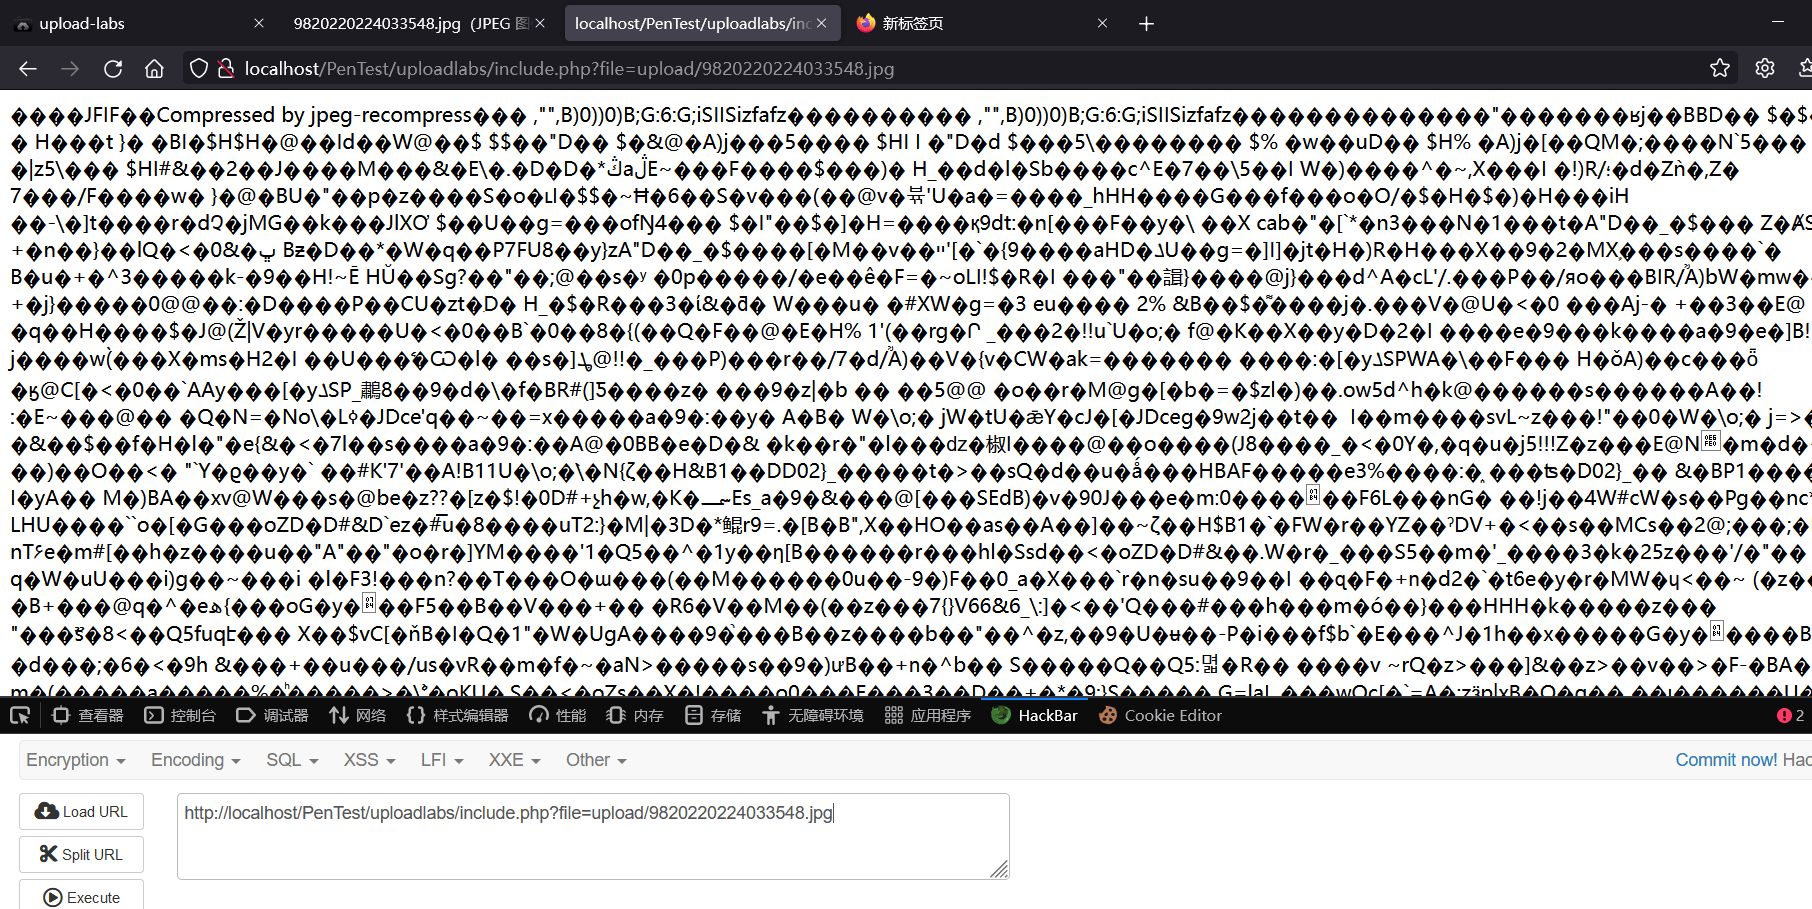Run the request with Execute
Image resolution: width=1812 pixels, height=909 pixels.
click(x=81, y=896)
